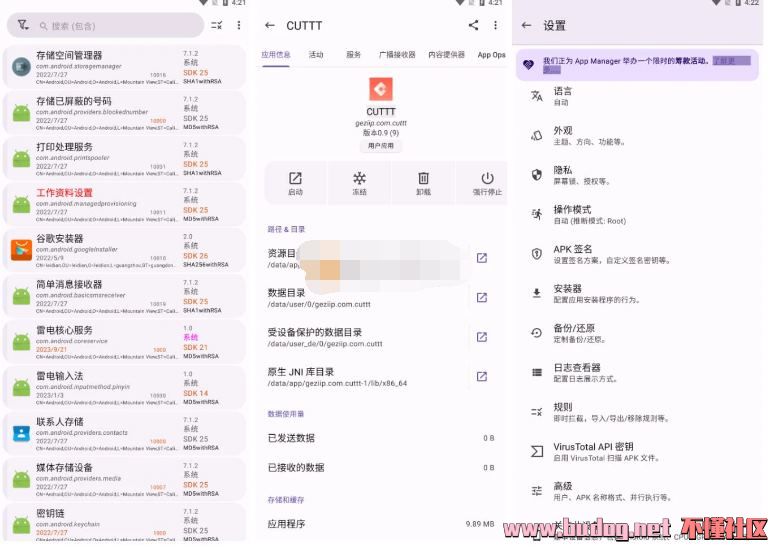Open the batch operations list icon

click(217, 25)
